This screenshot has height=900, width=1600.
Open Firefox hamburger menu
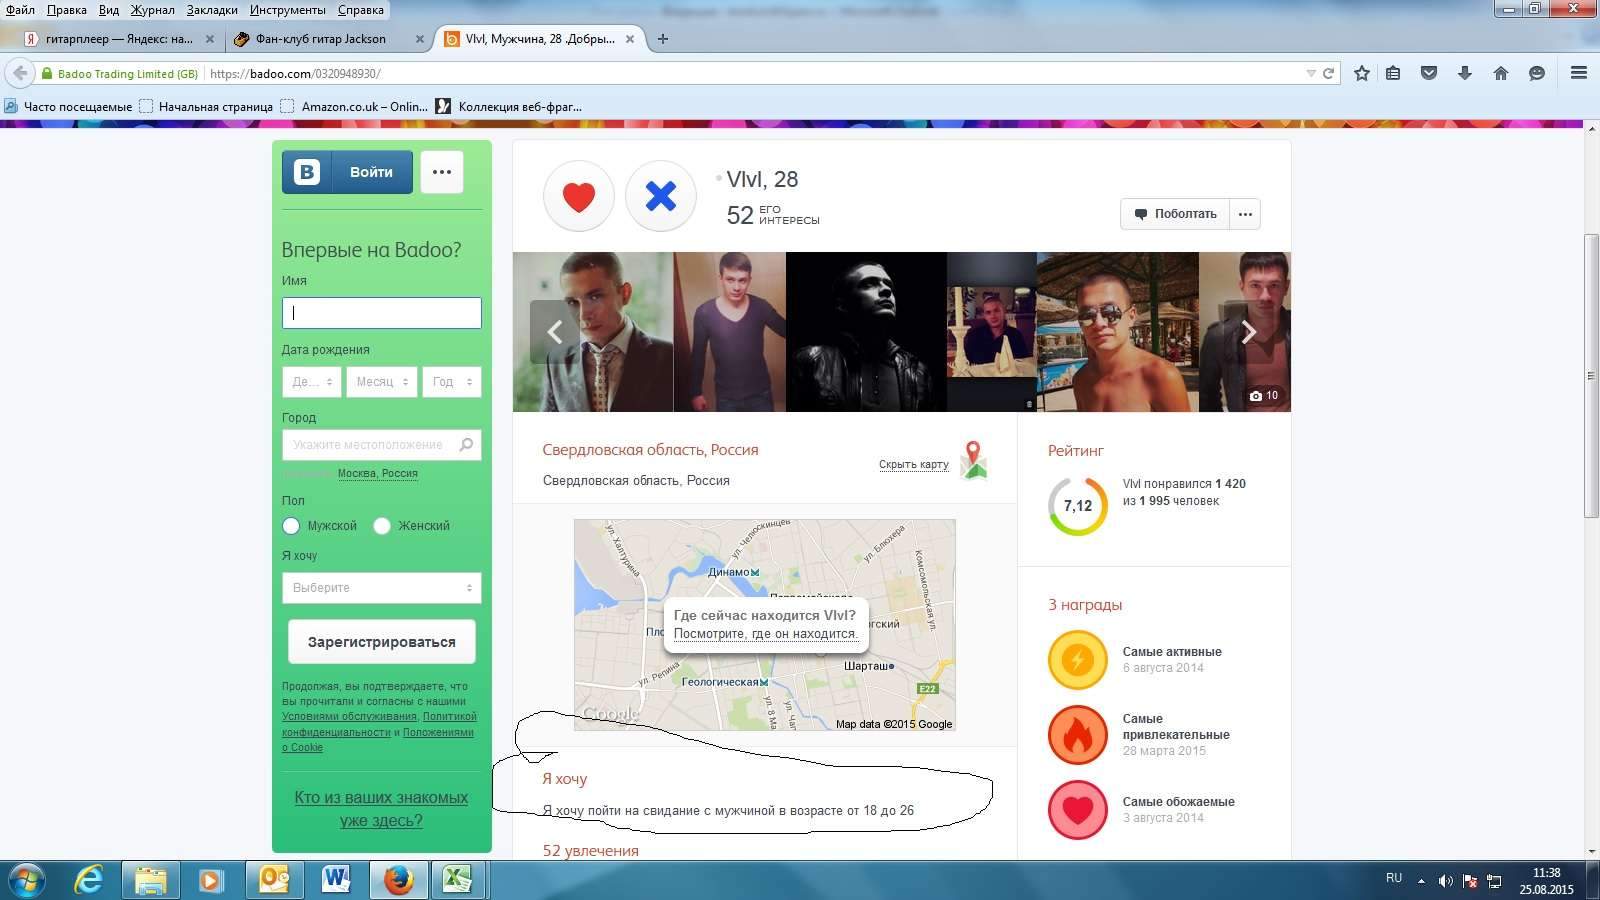click(1579, 73)
